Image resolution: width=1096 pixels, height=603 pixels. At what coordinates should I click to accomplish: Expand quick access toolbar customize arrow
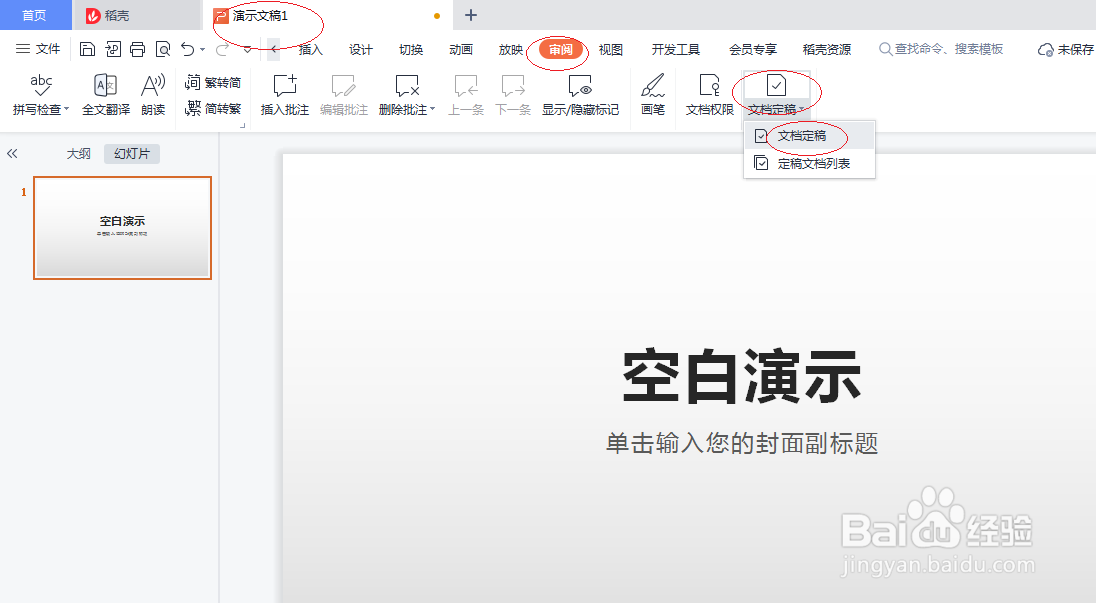click(x=247, y=50)
